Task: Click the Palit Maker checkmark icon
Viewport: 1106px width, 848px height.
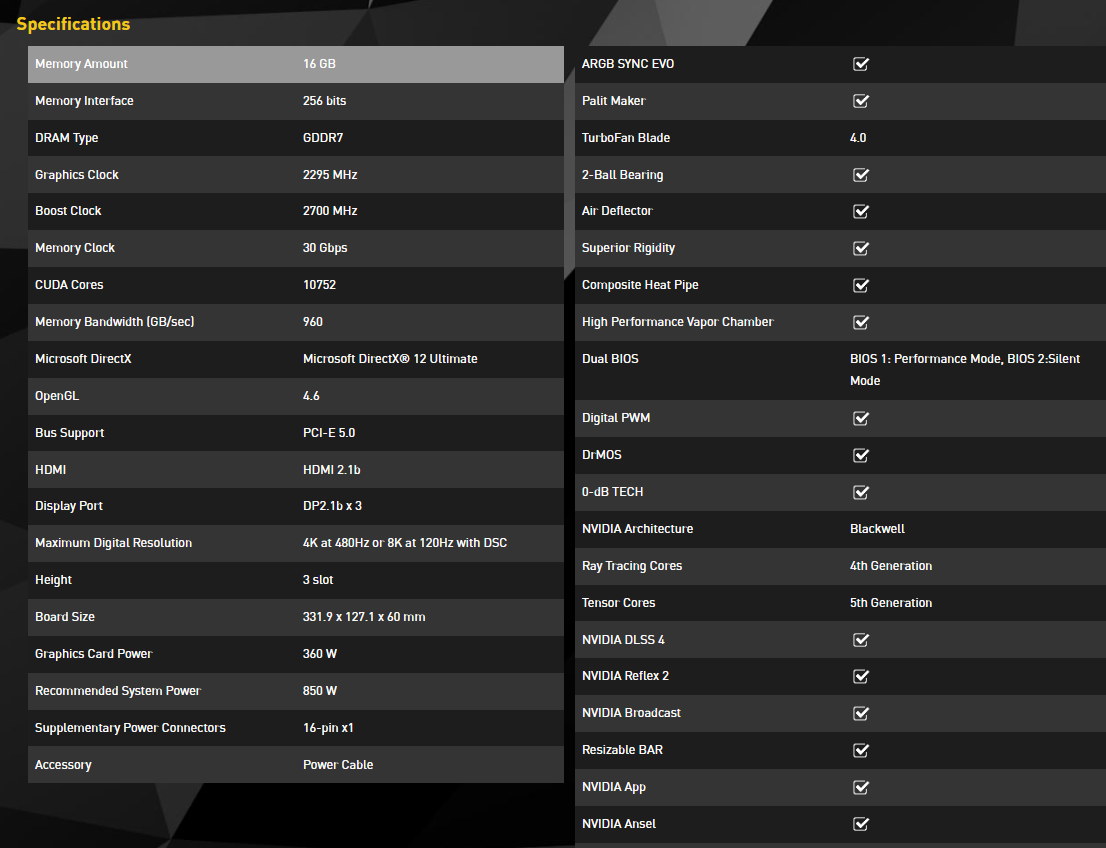Action: tap(860, 101)
